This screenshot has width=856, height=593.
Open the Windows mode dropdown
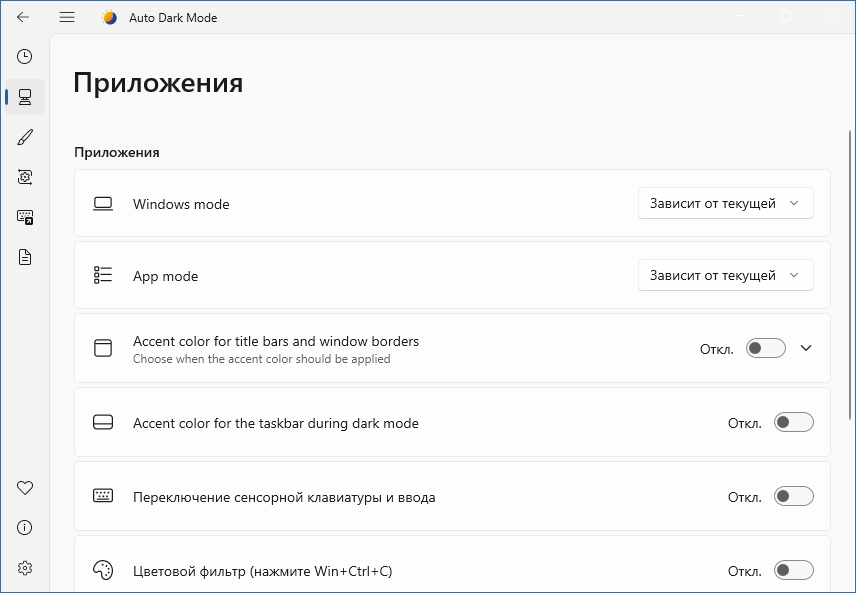pos(725,203)
